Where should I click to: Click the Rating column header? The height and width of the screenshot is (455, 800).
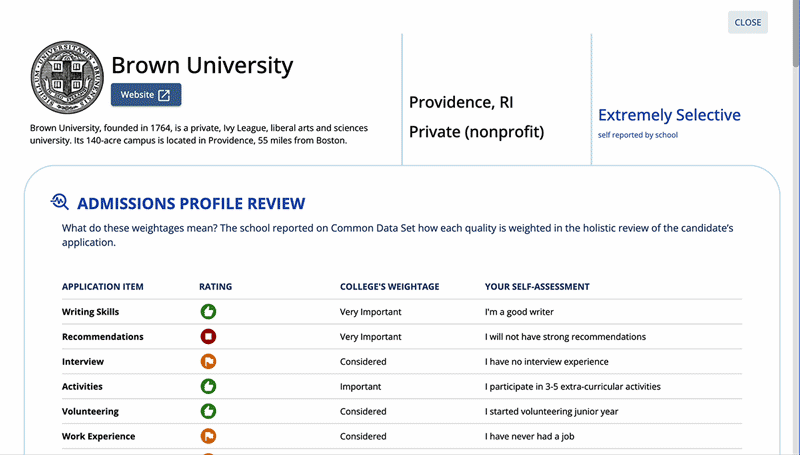216,287
